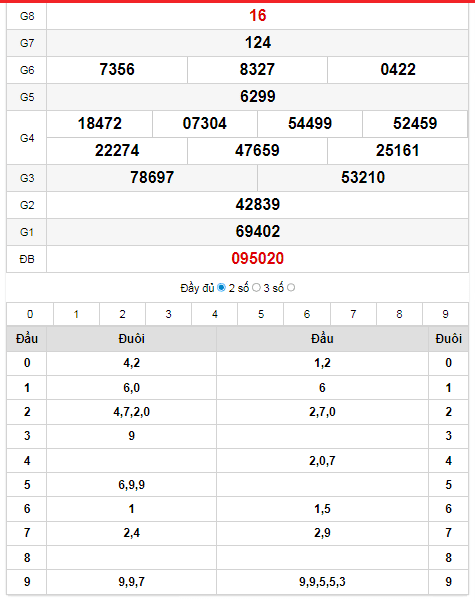The image size is (475, 602).
Task: Click the G4 number 18472
Action: point(100,124)
